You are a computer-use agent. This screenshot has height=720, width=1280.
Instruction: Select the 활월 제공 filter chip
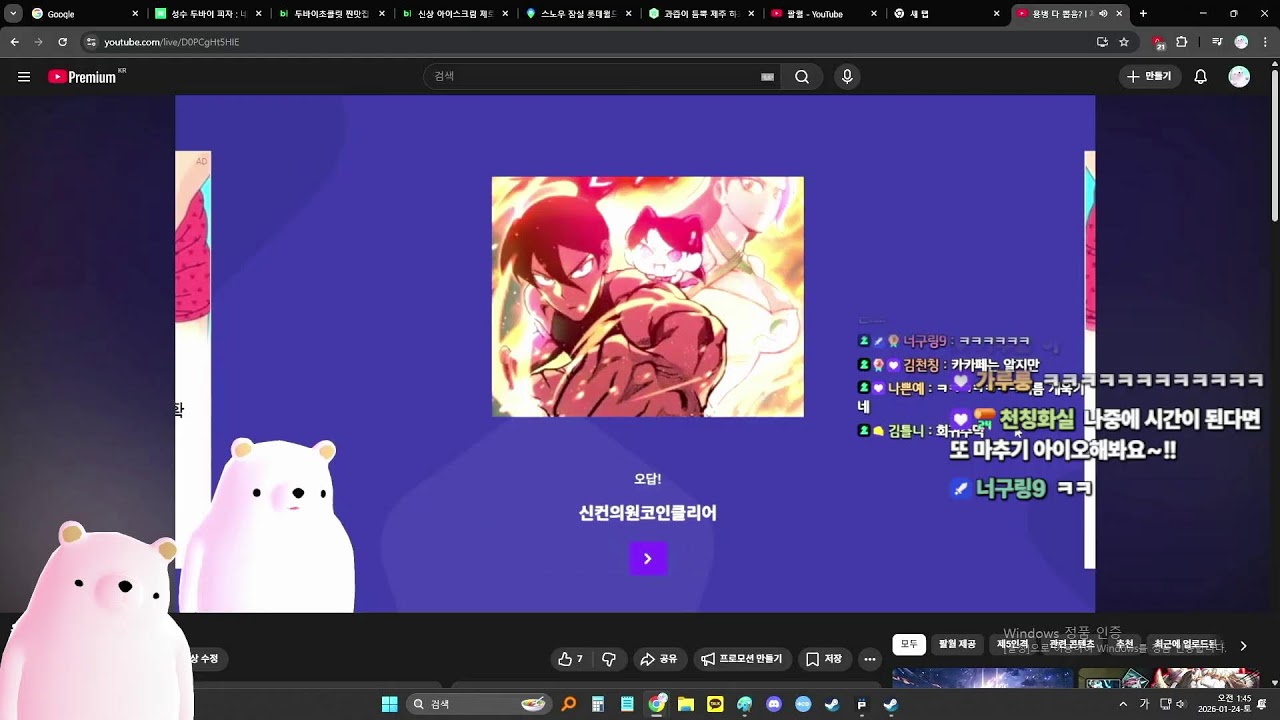[957, 645]
